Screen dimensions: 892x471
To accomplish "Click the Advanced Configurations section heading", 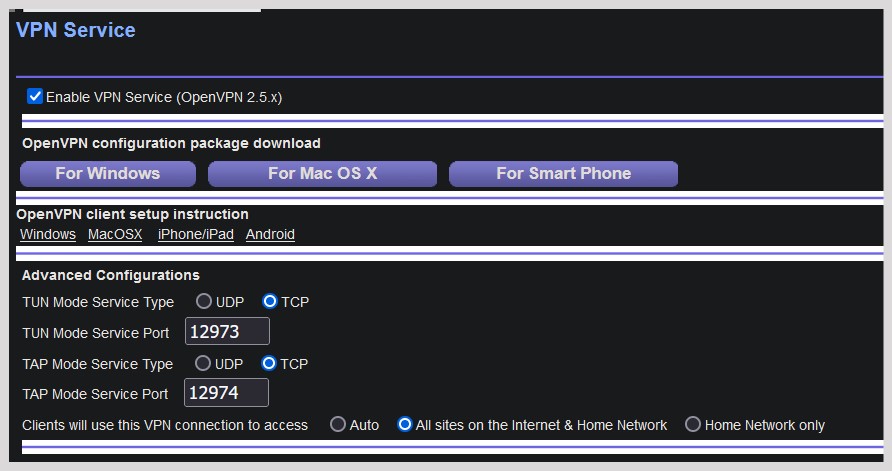I will pos(111,275).
